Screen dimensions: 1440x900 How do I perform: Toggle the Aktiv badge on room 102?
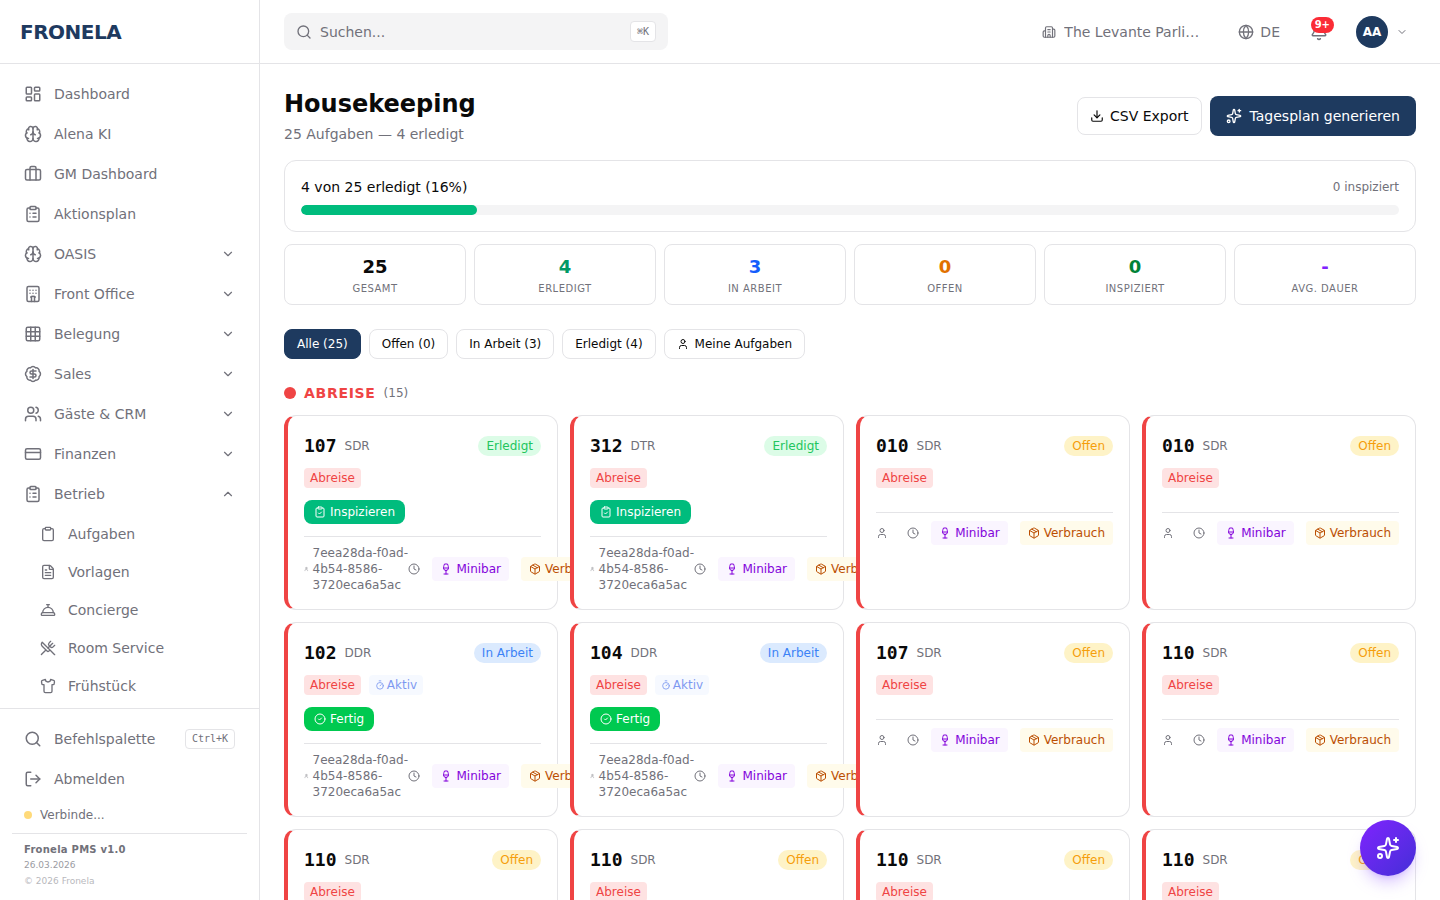[396, 685]
